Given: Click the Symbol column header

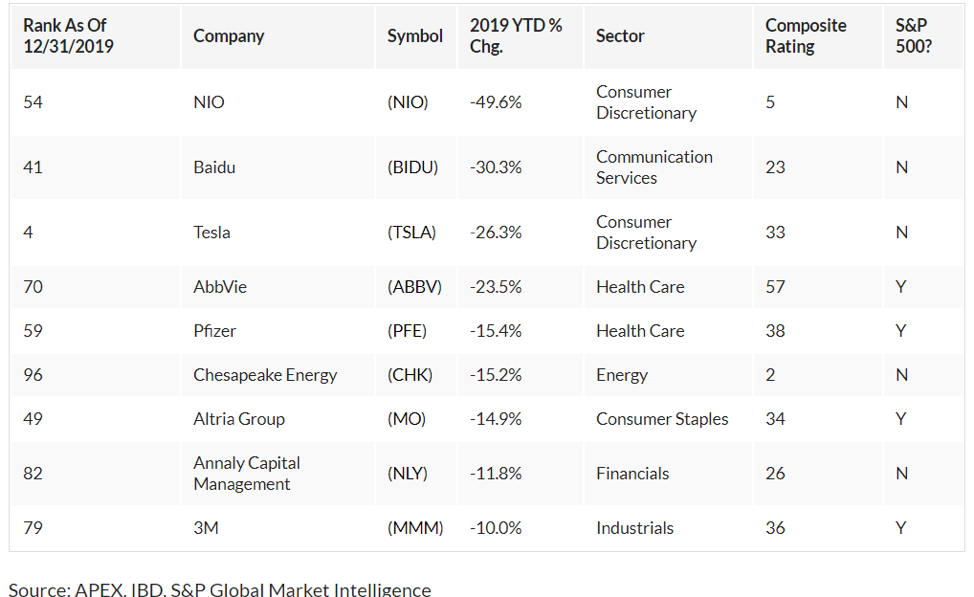Looking at the screenshot, I should [415, 36].
